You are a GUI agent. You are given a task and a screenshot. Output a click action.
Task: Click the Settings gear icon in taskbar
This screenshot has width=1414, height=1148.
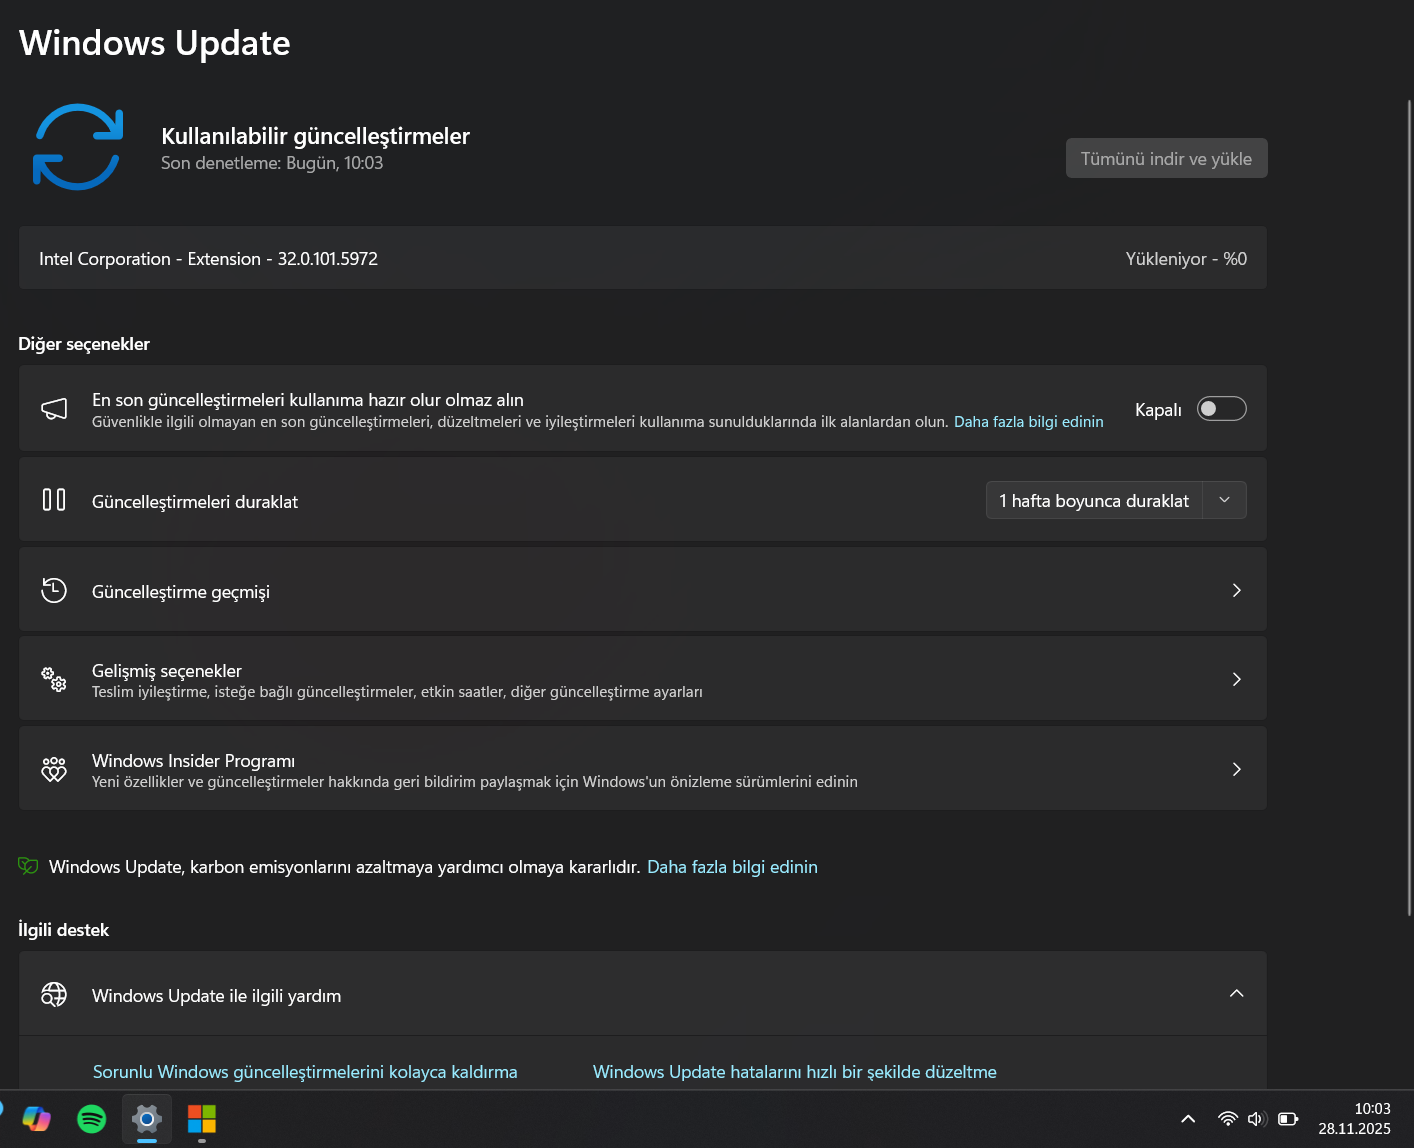click(x=147, y=1118)
